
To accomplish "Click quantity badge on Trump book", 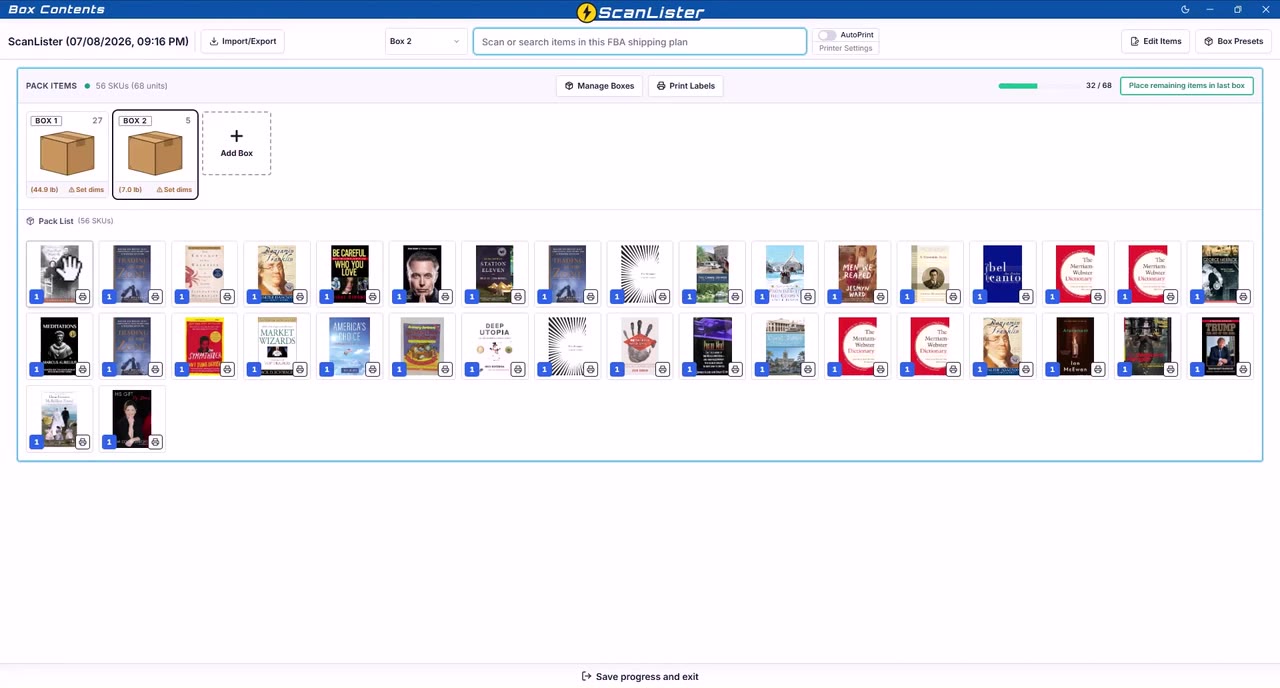I will point(1198,369).
